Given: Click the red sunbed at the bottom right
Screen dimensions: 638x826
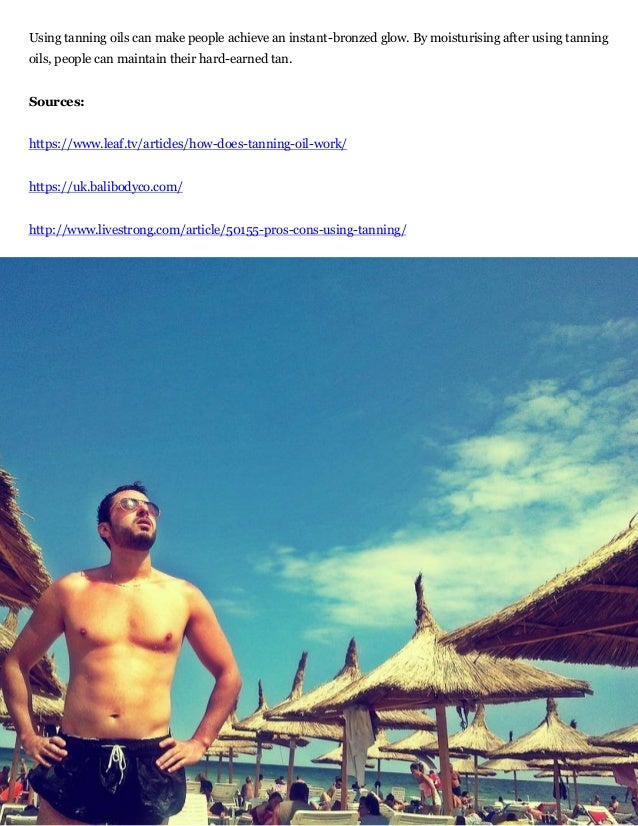Looking at the screenshot, I should tap(598, 814).
